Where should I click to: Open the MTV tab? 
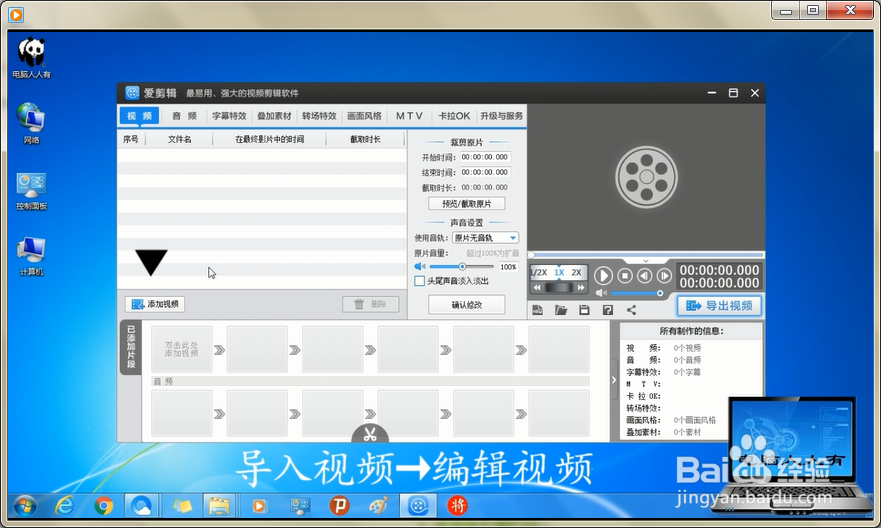(409, 116)
